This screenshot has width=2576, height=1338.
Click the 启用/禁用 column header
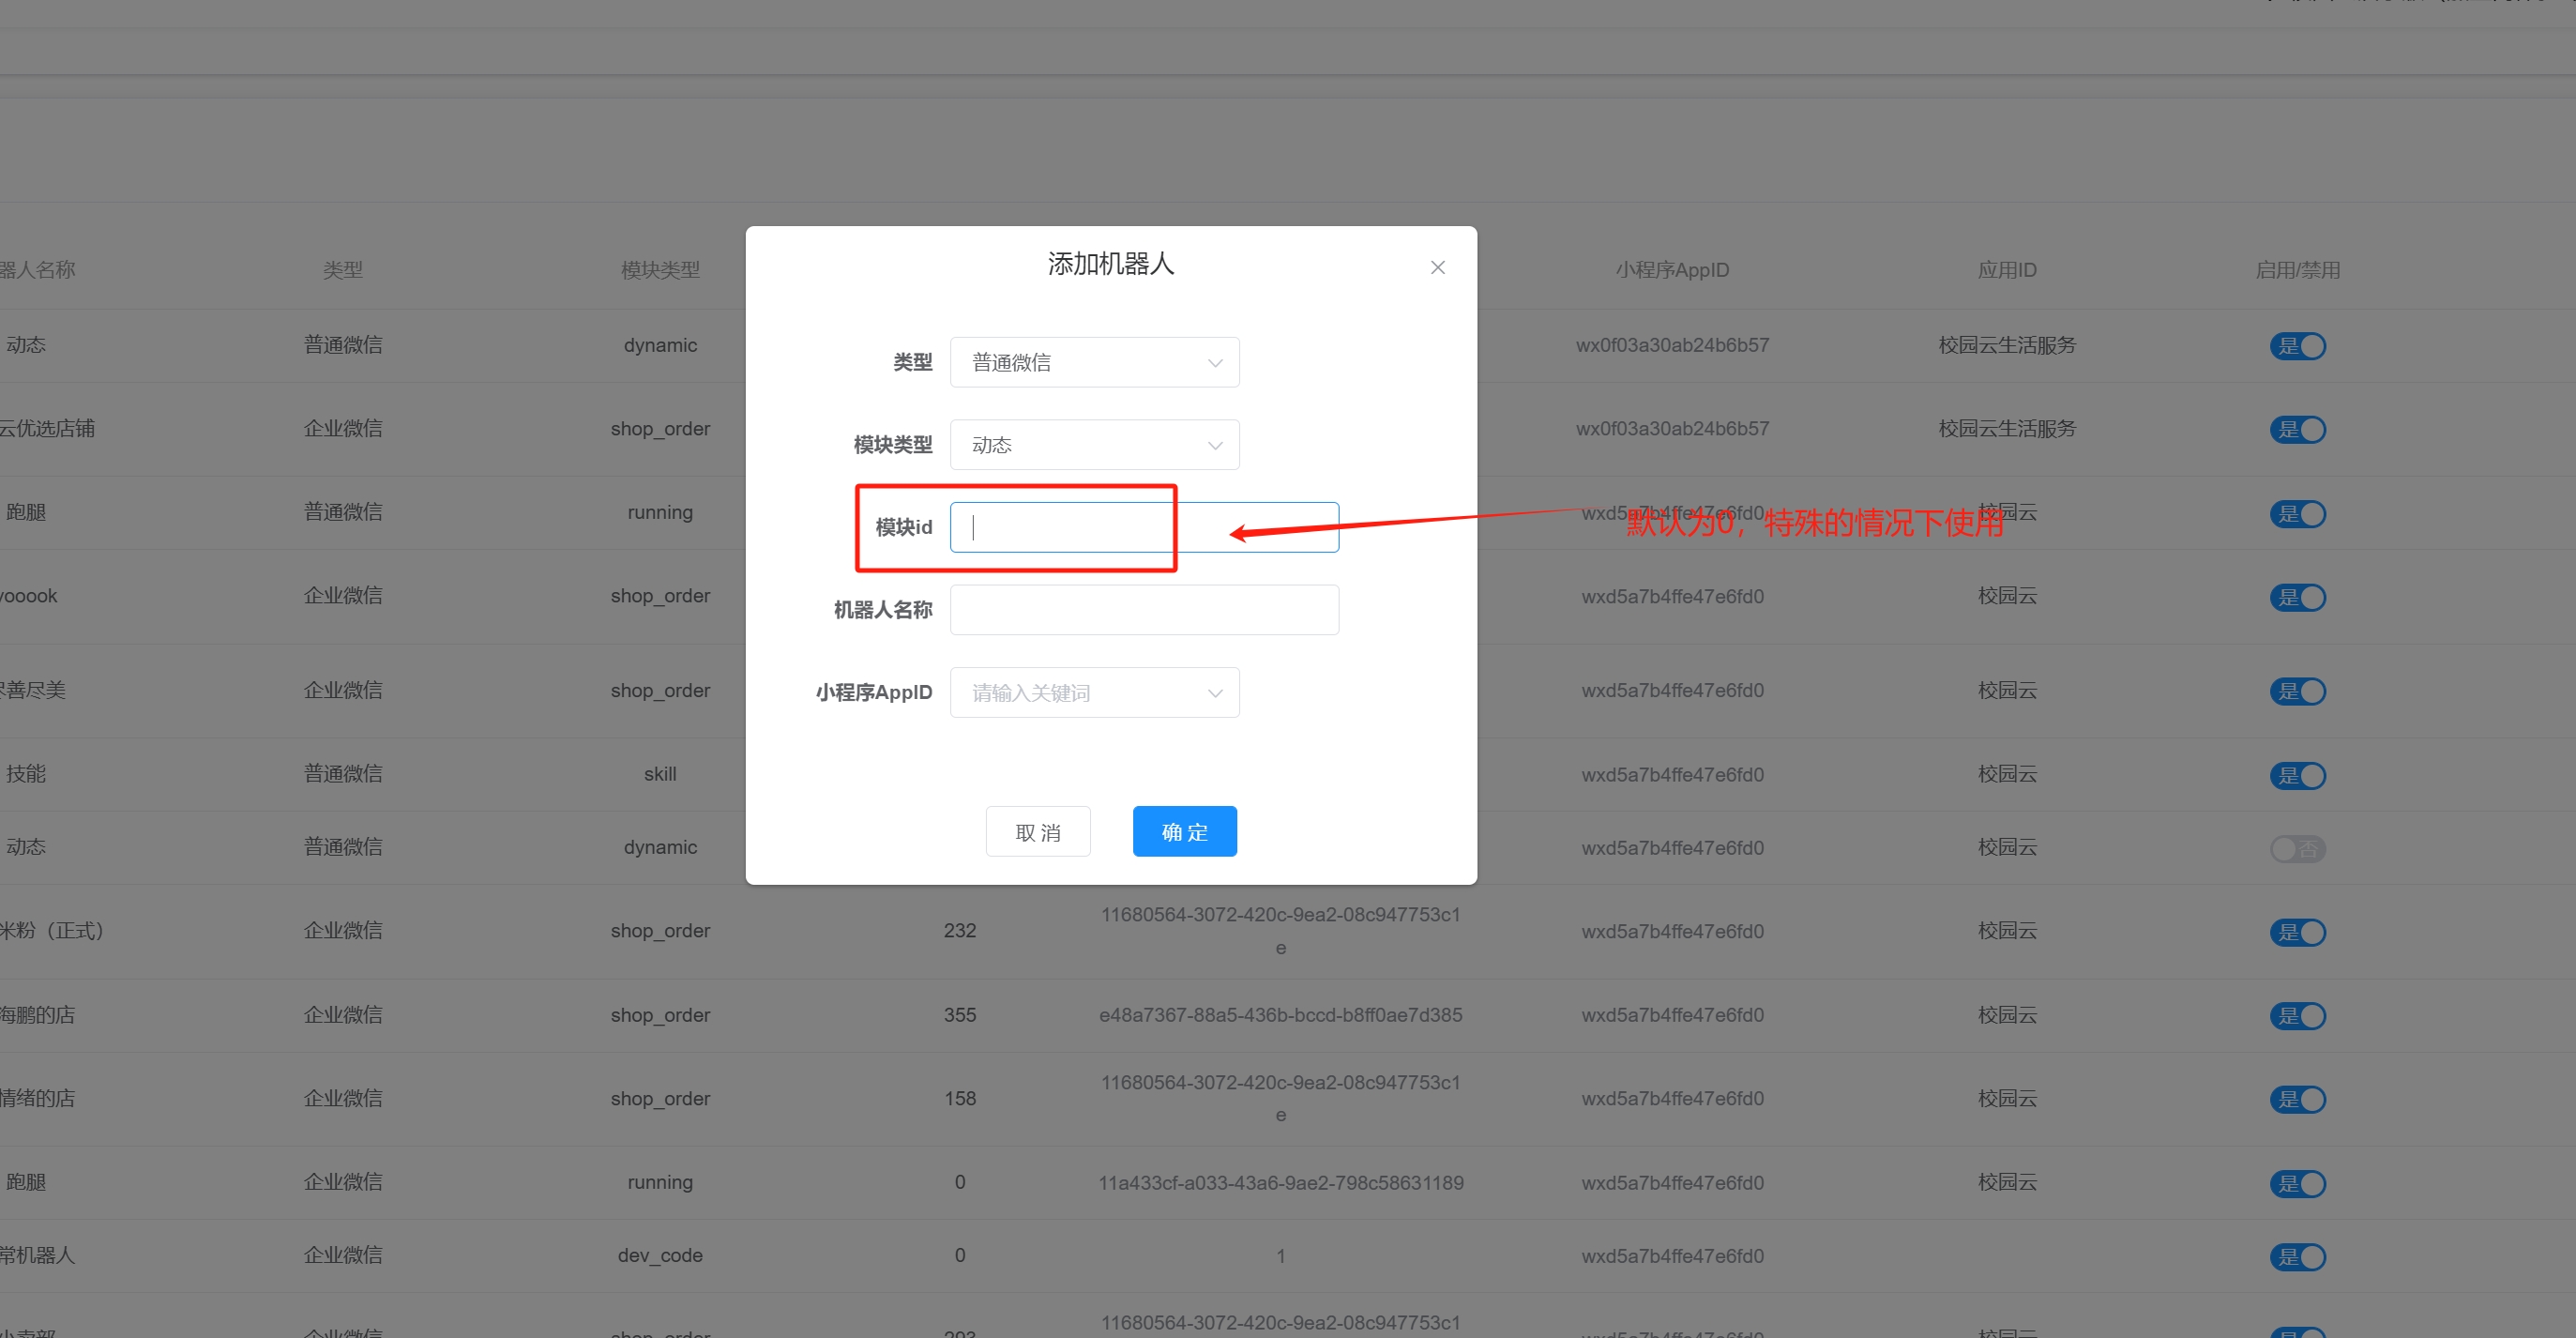coord(2298,270)
